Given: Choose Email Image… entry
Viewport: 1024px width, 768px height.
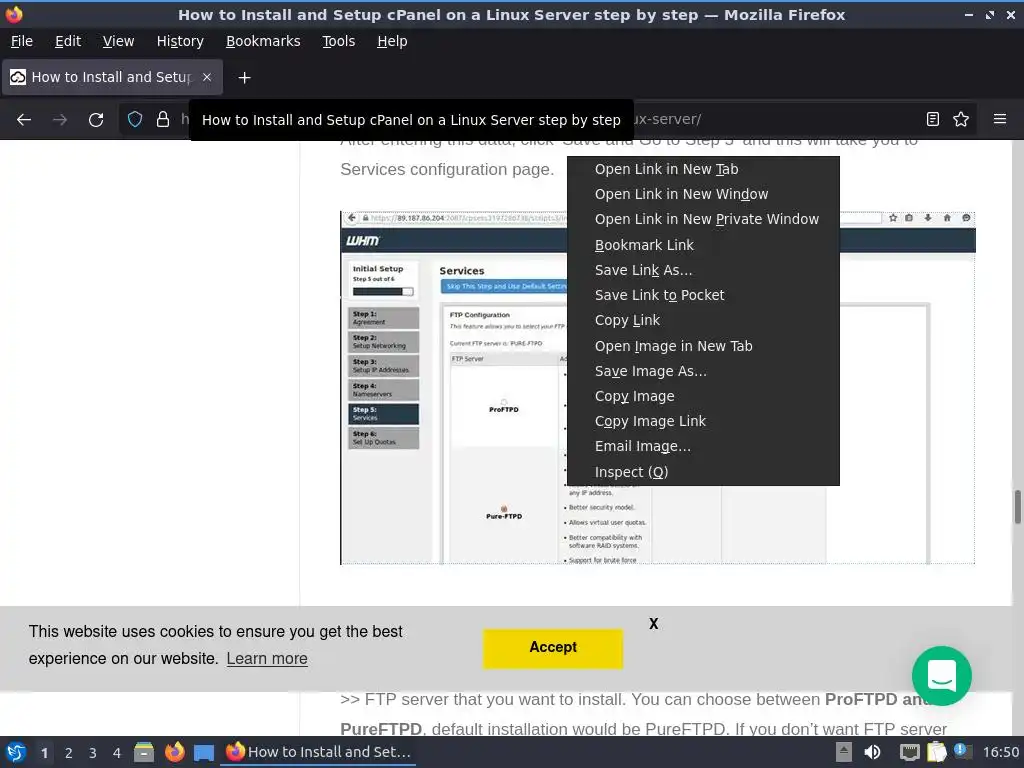Looking at the screenshot, I should [703, 446].
